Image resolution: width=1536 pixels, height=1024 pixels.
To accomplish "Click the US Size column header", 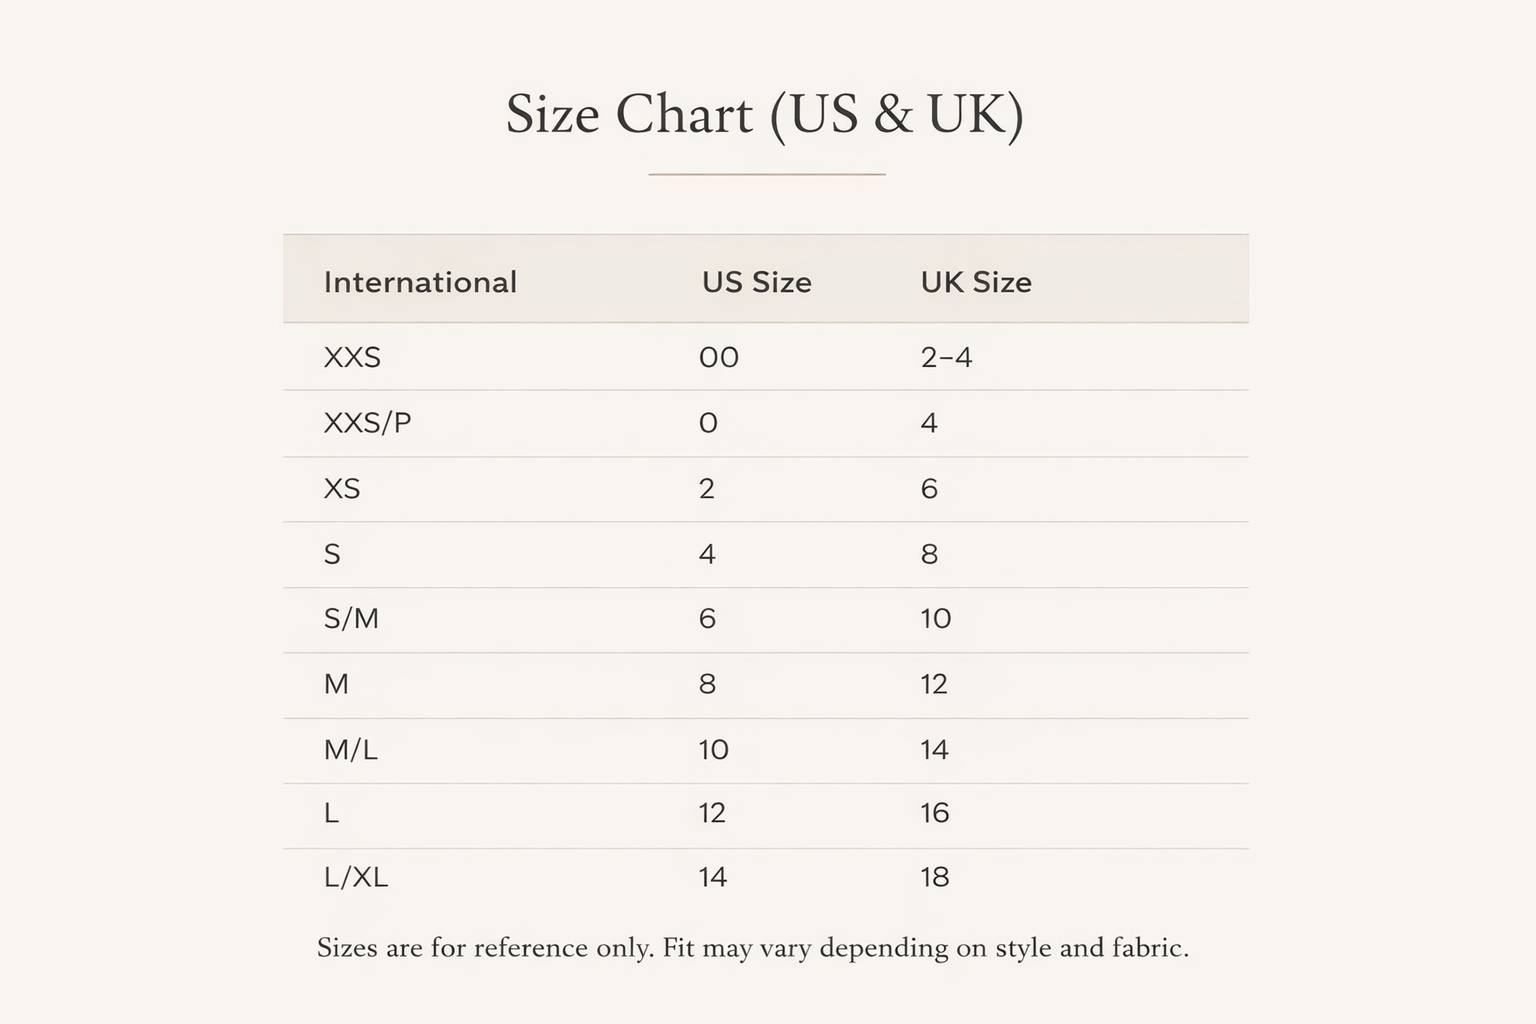I will [x=756, y=282].
